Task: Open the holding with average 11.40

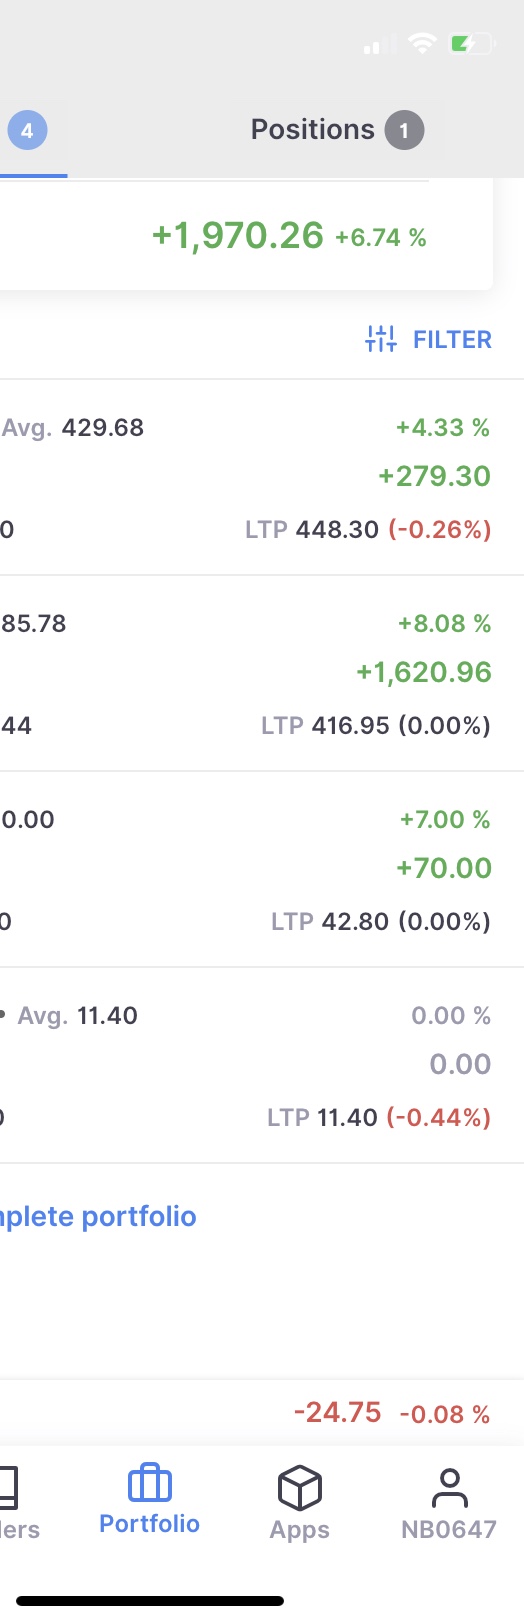Action: (262, 1065)
